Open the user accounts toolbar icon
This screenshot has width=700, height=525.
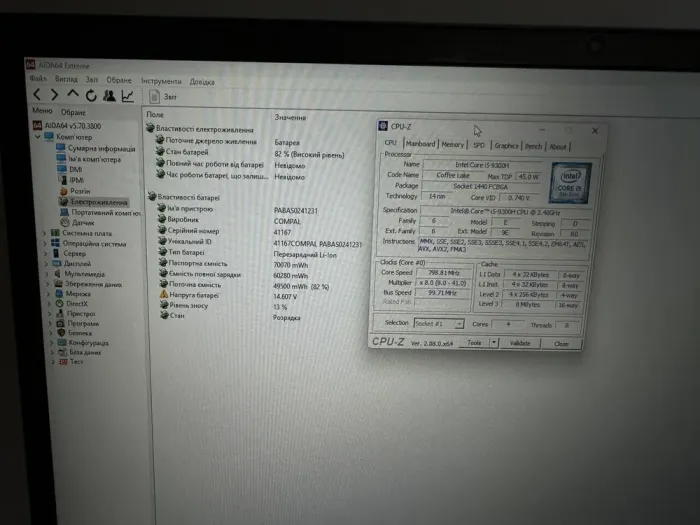[x=109, y=96]
